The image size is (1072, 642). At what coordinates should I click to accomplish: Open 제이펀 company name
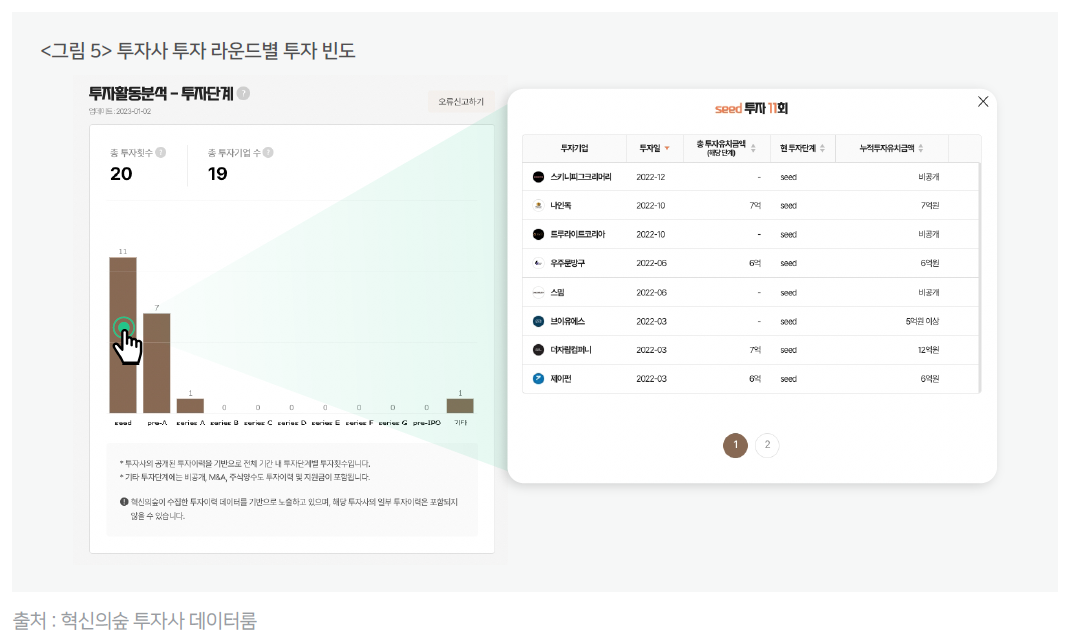(x=561, y=379)
